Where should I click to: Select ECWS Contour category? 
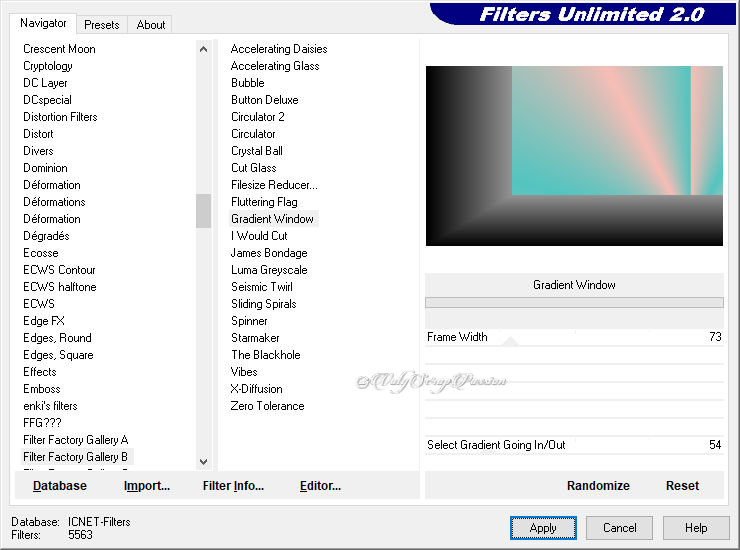tap(59, 270)
